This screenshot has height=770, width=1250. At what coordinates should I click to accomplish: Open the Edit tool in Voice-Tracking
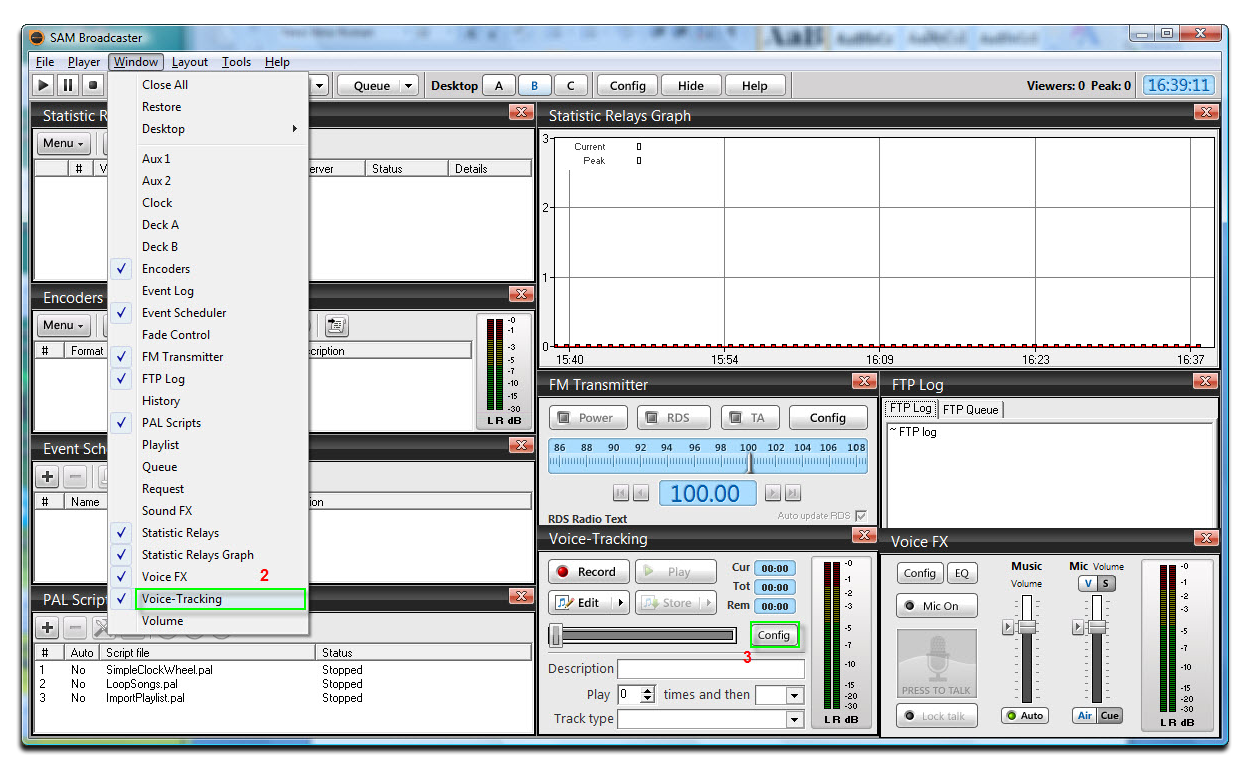coord(583,602)
